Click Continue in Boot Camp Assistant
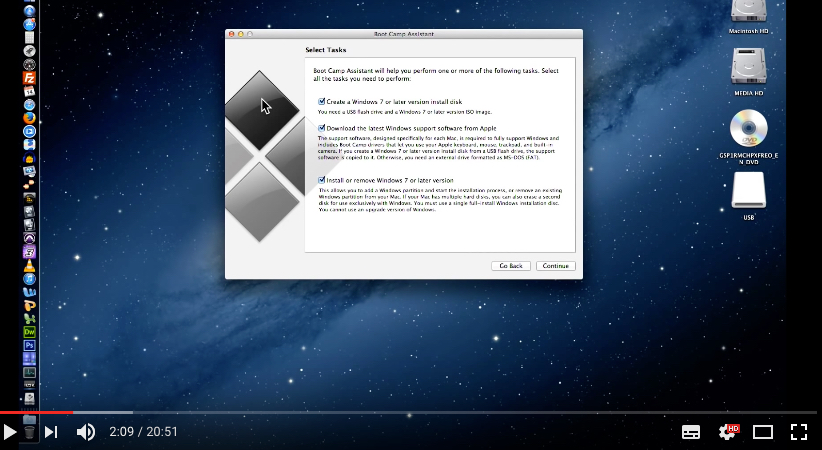 556,266
